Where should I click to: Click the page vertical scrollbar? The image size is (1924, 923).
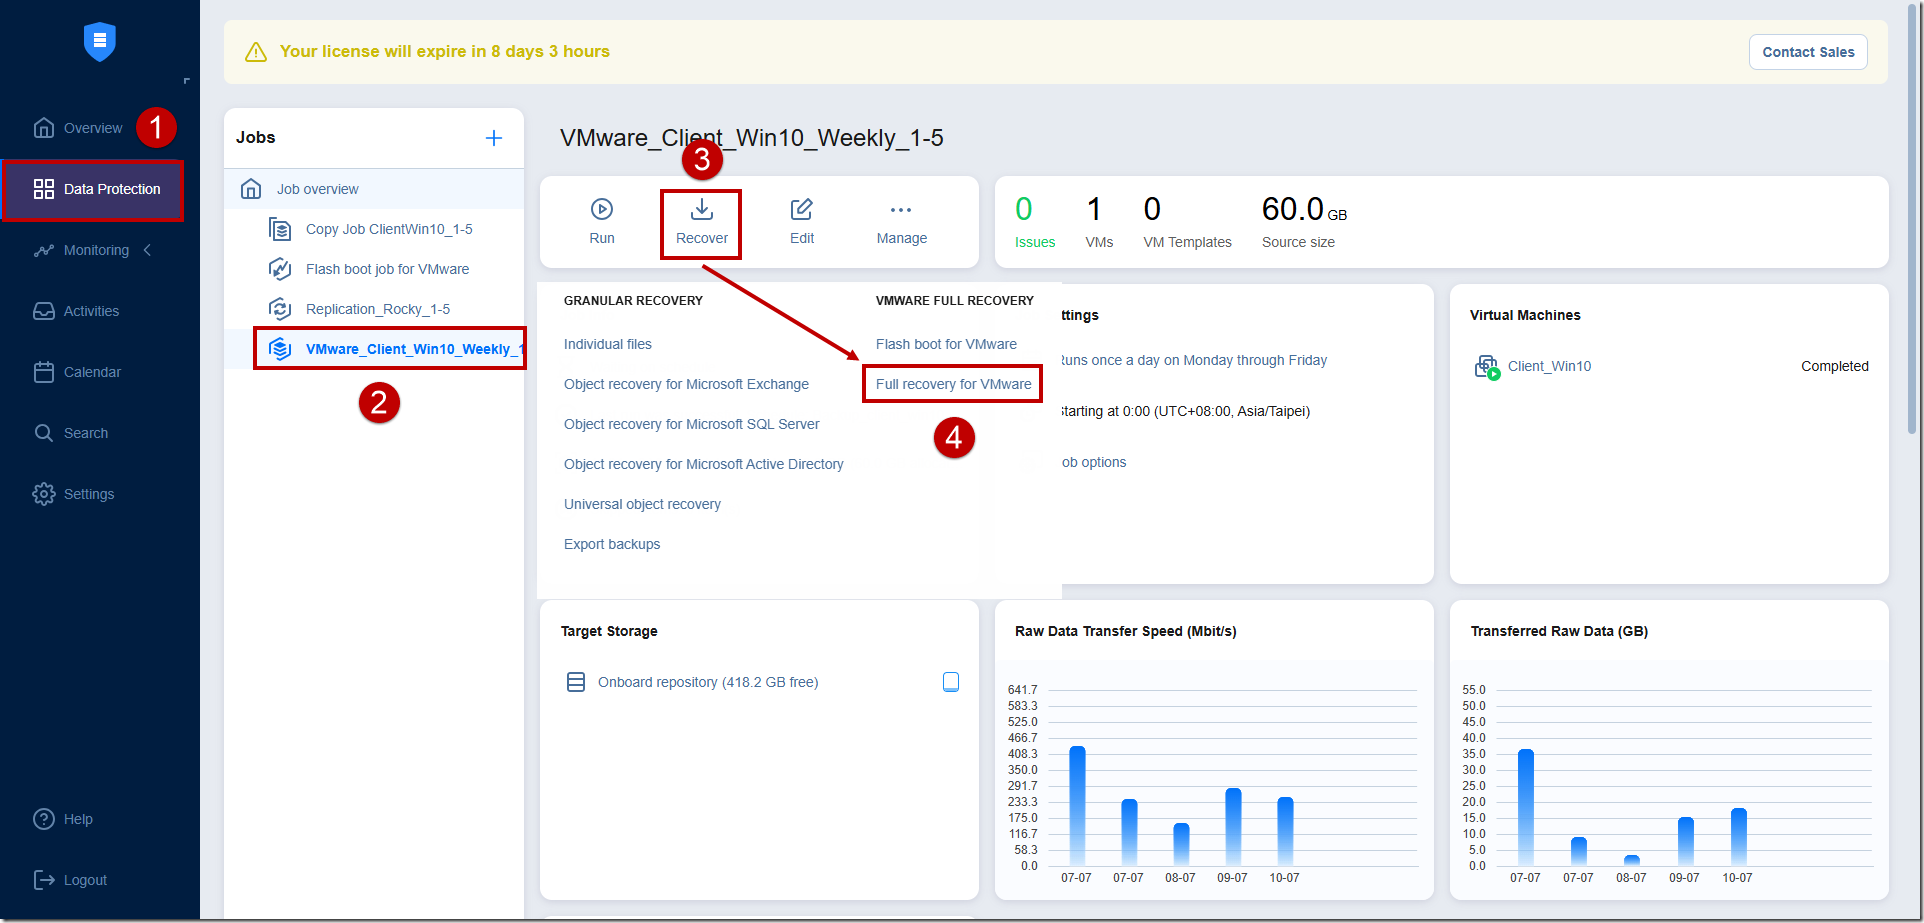tap(1913, 220)
